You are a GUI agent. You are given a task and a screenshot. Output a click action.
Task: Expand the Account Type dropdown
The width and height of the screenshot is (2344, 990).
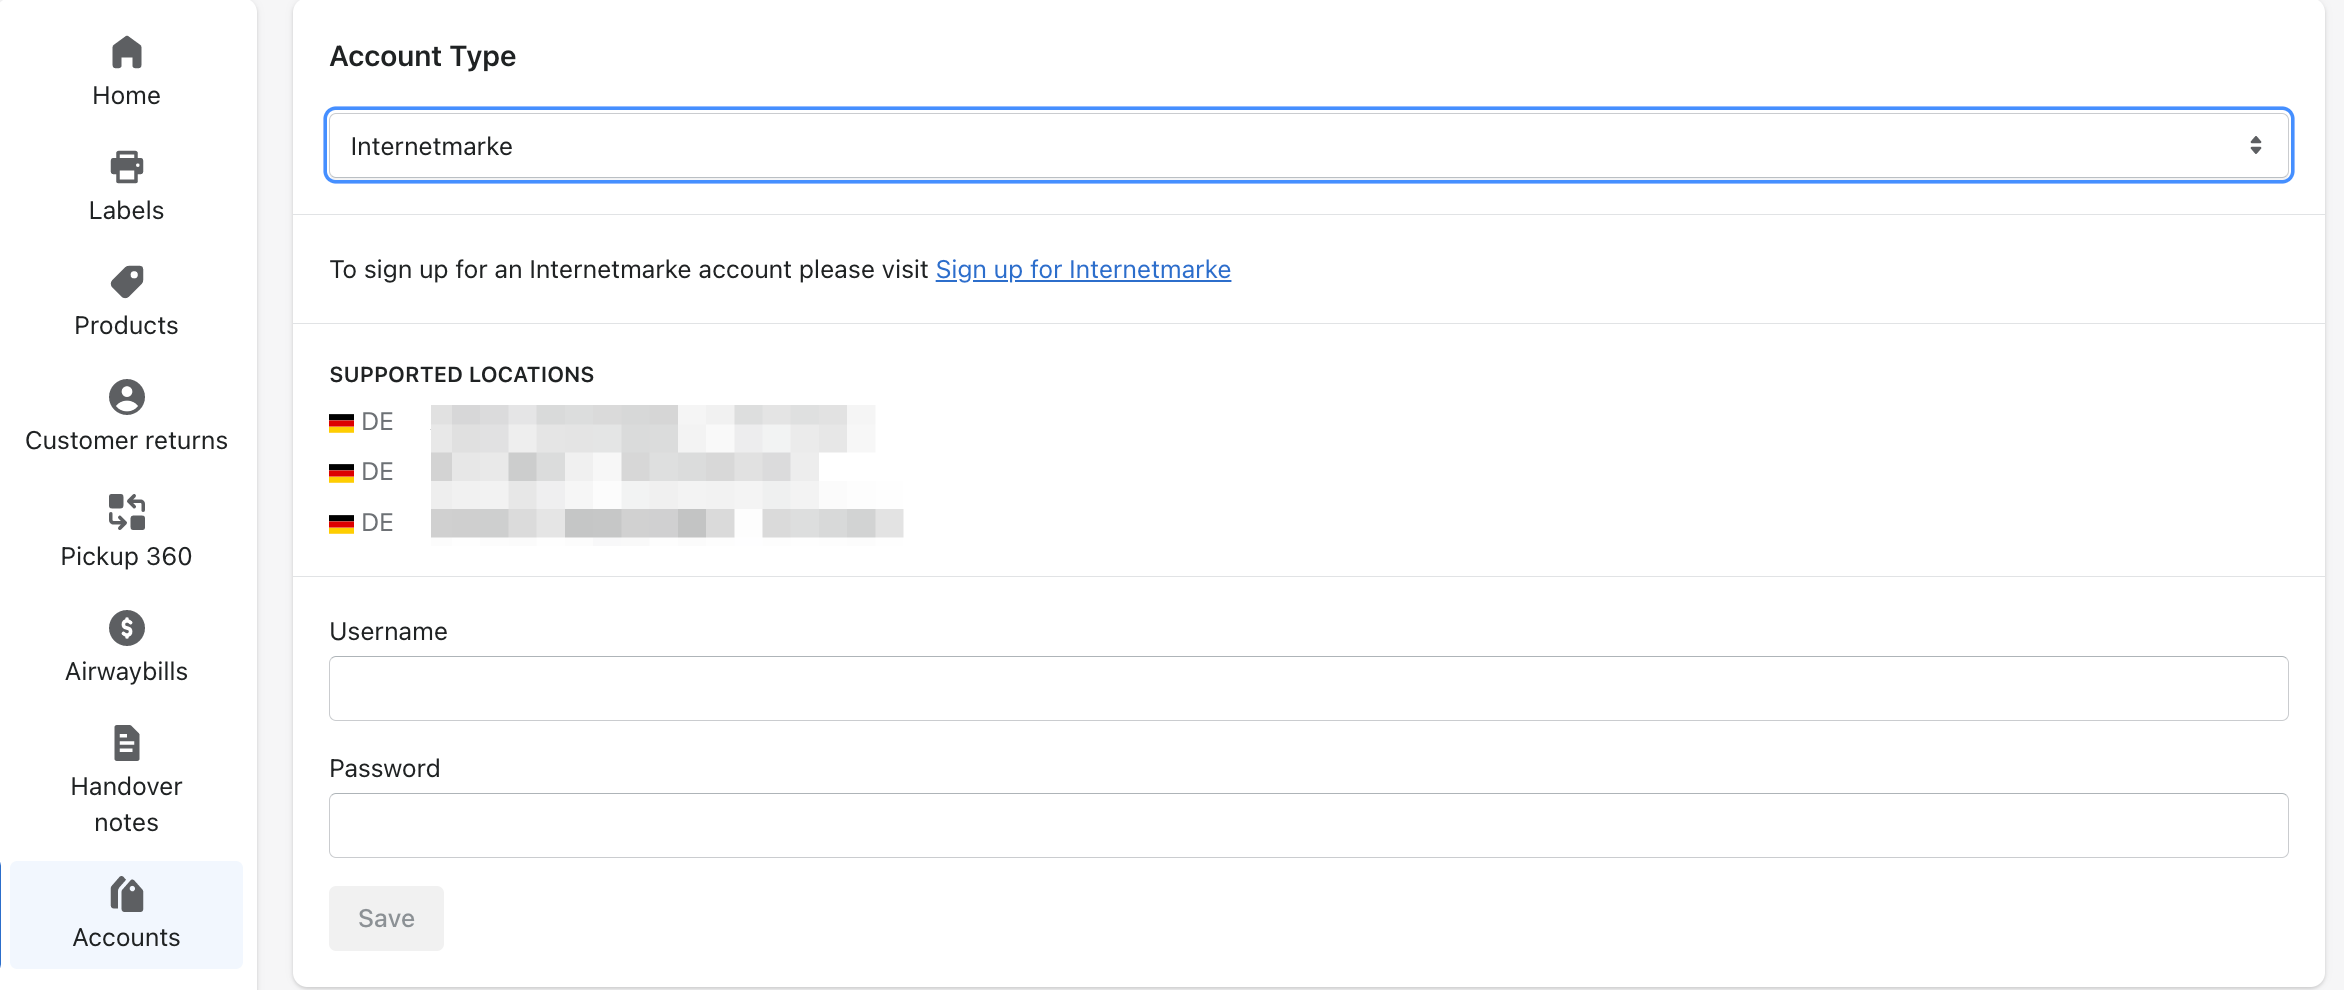click(1309, 146)
